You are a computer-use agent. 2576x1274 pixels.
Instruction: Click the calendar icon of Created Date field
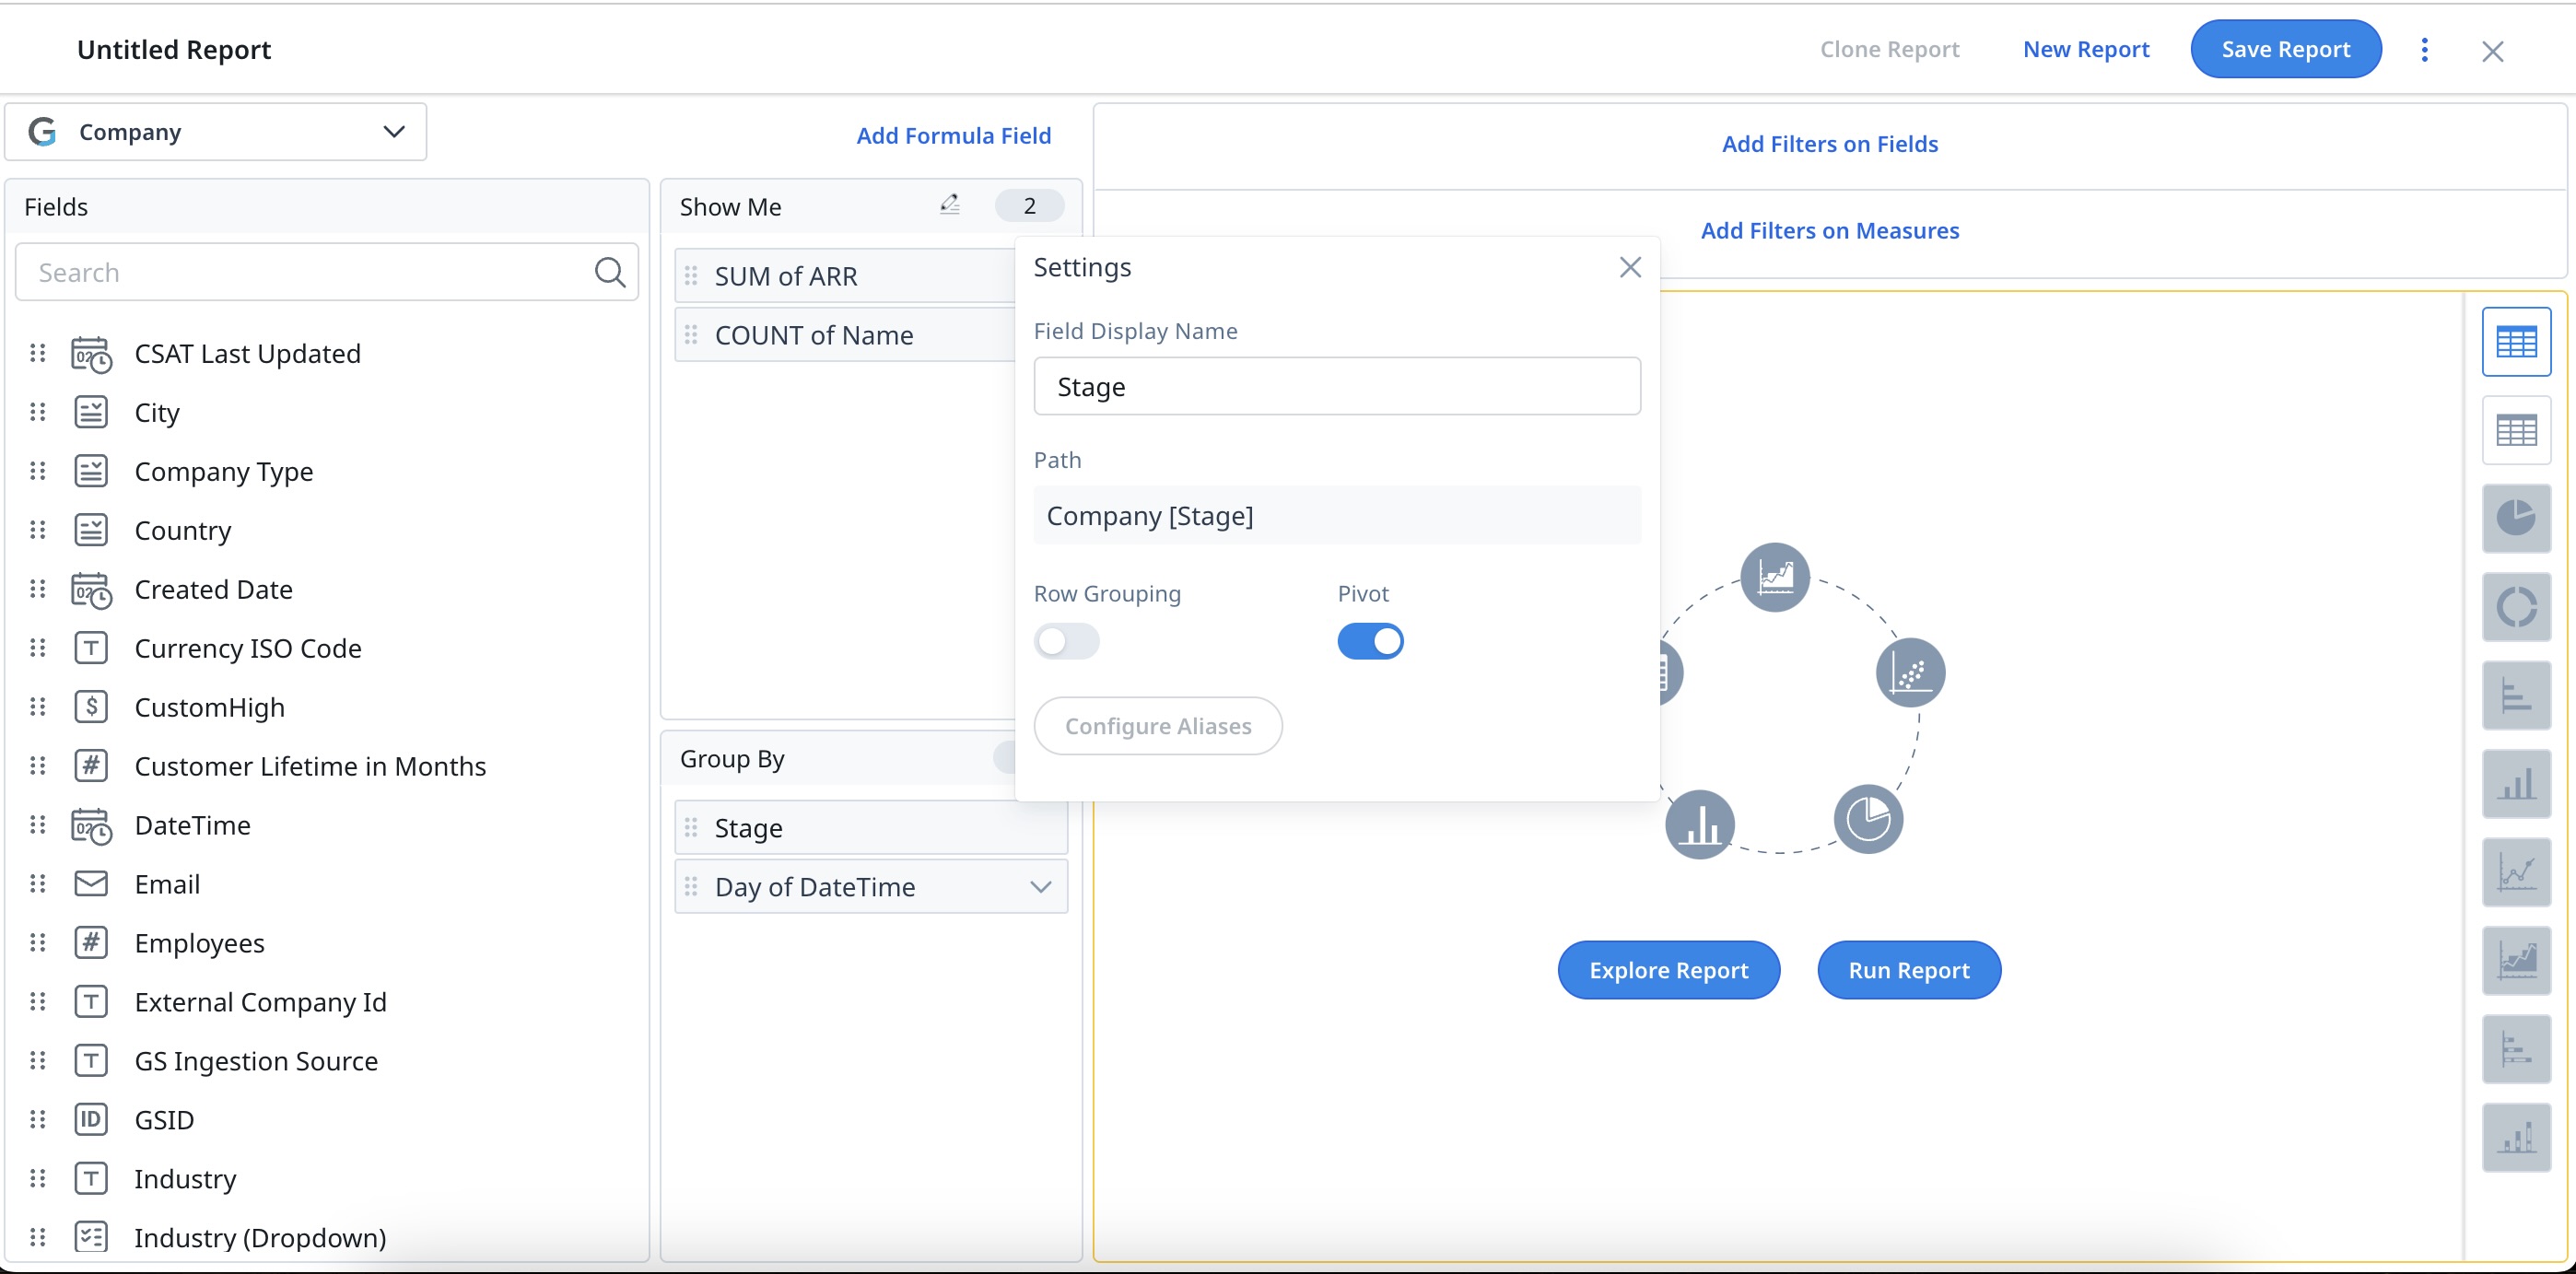[x=91, y=590]
